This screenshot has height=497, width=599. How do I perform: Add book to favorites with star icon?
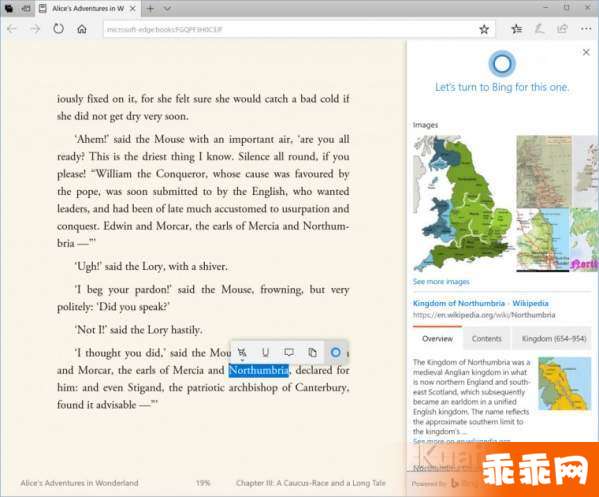coord(484,29)
